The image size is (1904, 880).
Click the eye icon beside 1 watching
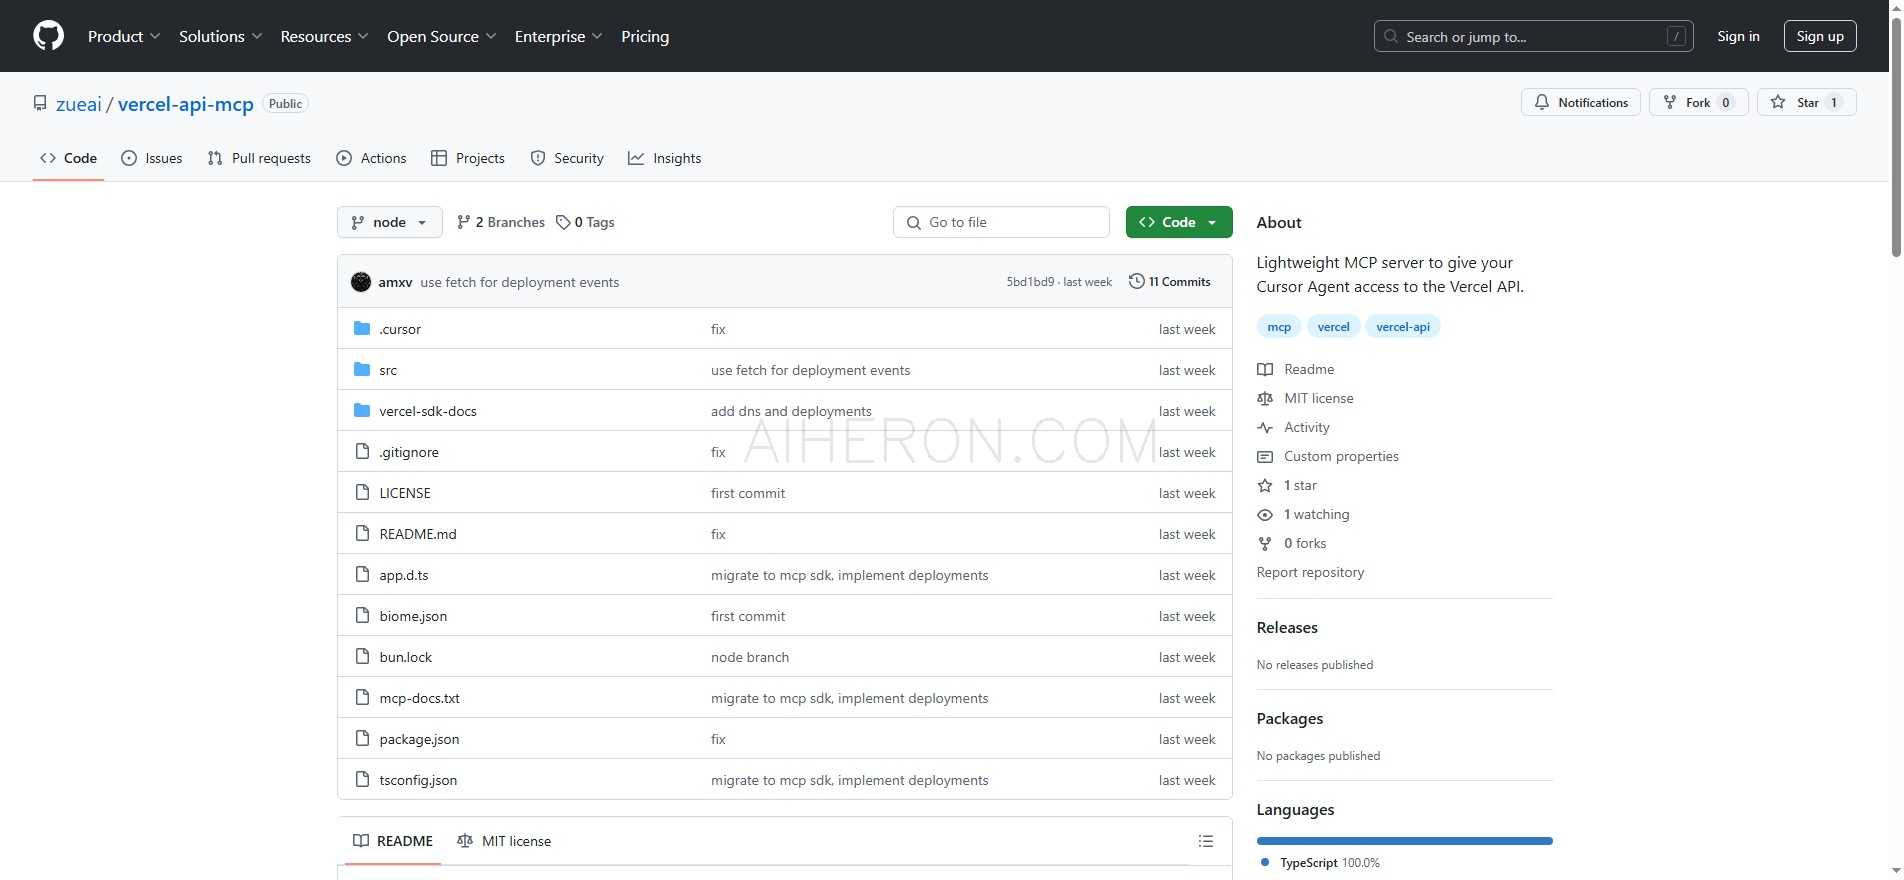coord(1265,514)
